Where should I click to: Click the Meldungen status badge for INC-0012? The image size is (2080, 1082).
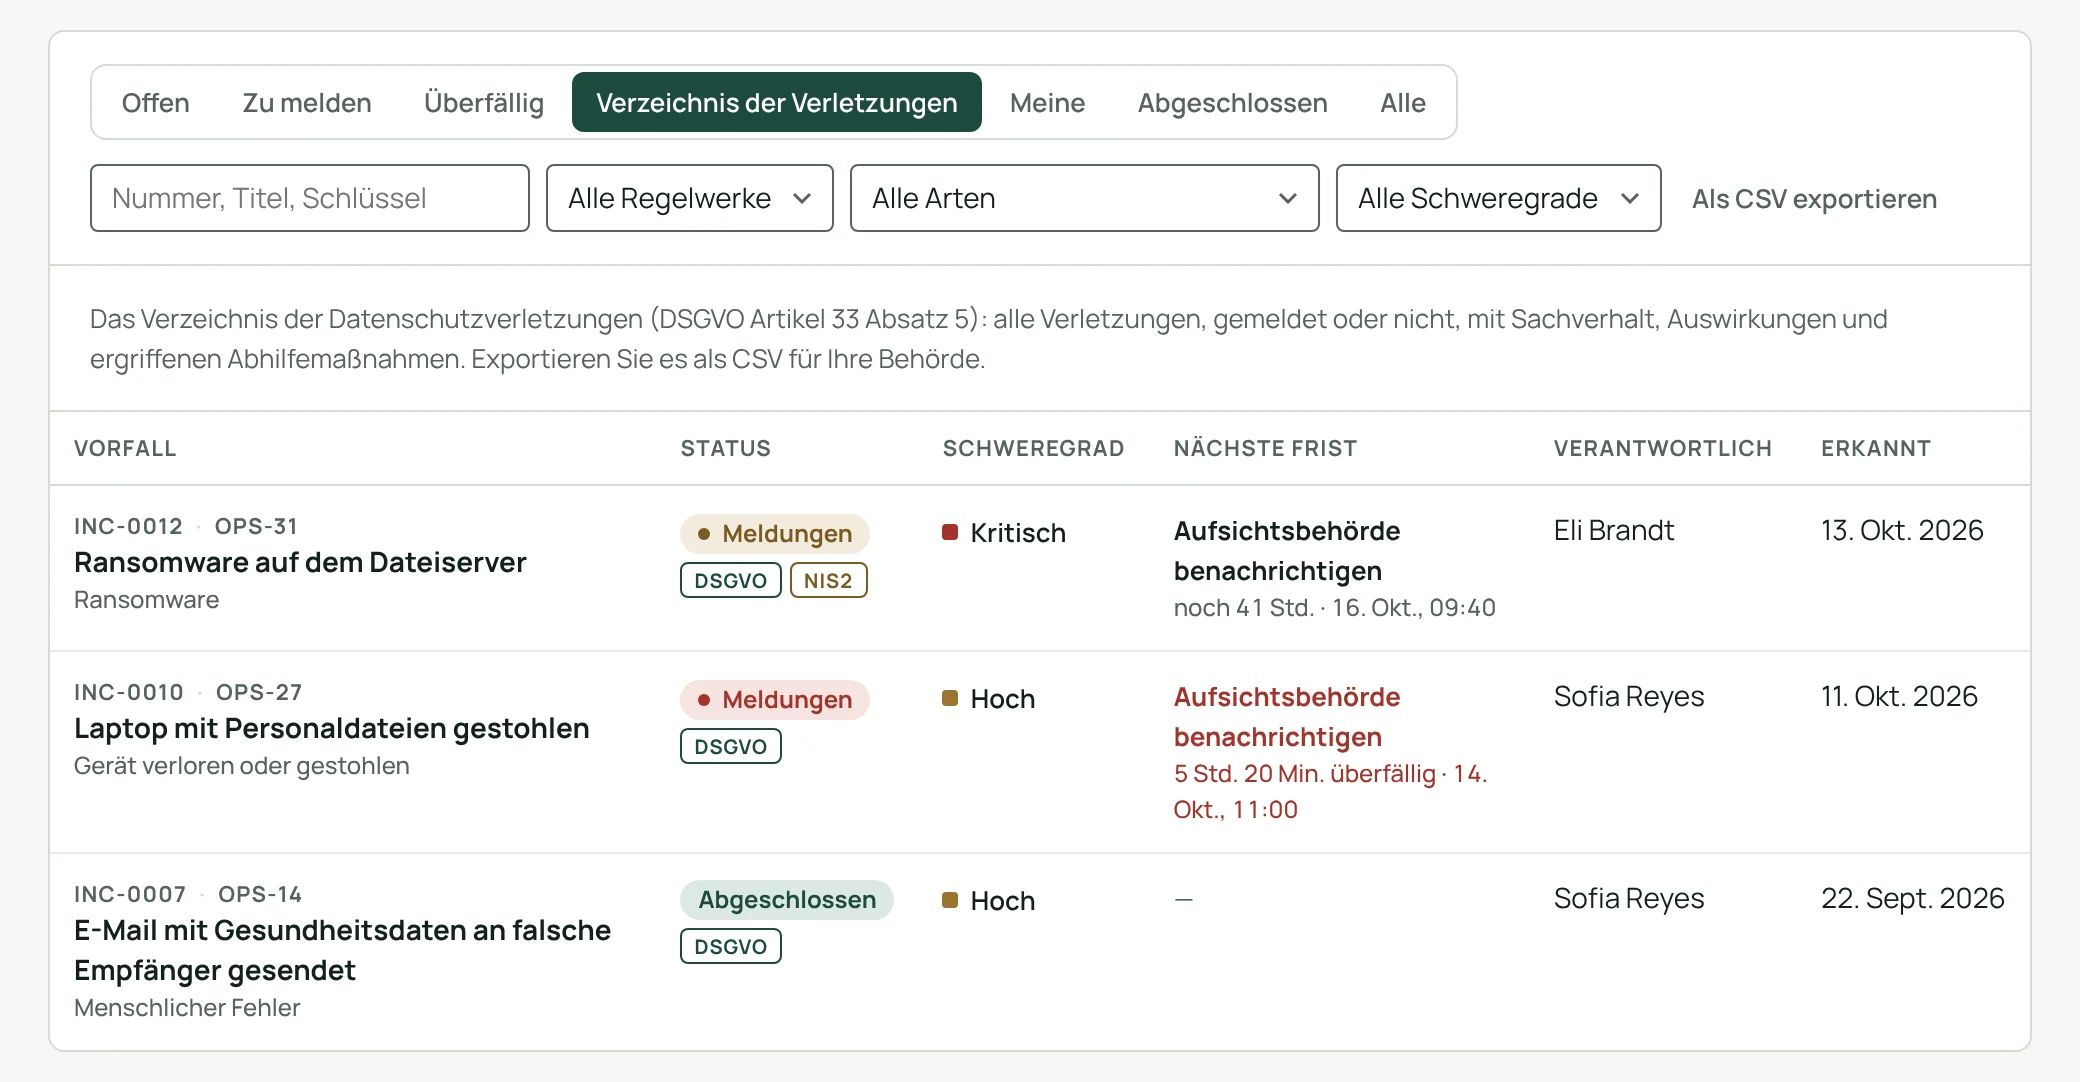(x=775, y=534)
